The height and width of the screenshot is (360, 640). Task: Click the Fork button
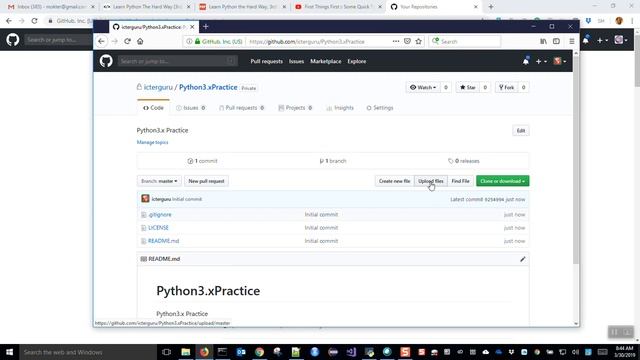507,87
